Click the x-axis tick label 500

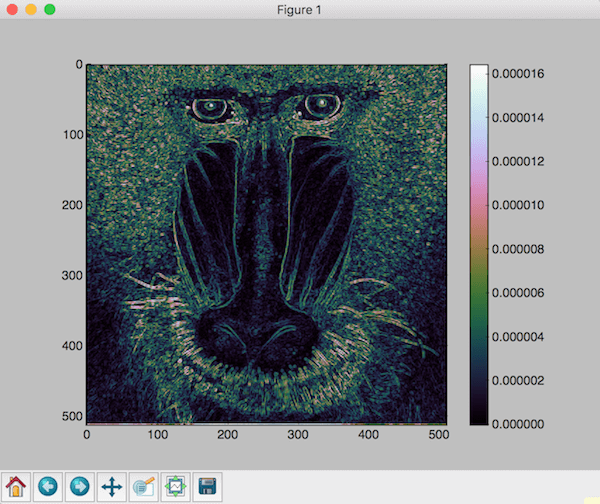coord(439,435)
